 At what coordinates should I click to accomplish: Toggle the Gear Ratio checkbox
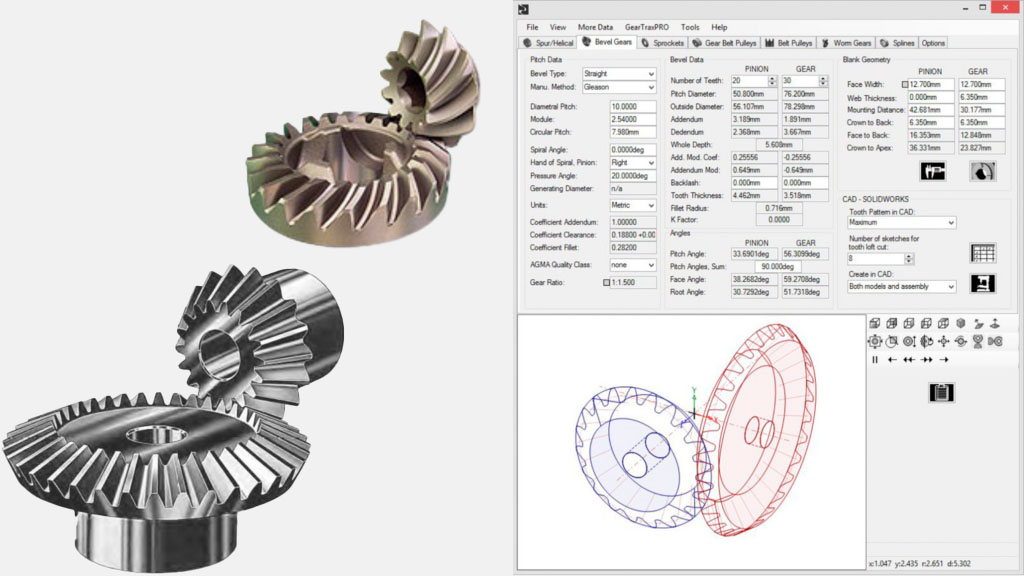coord(606,282)
